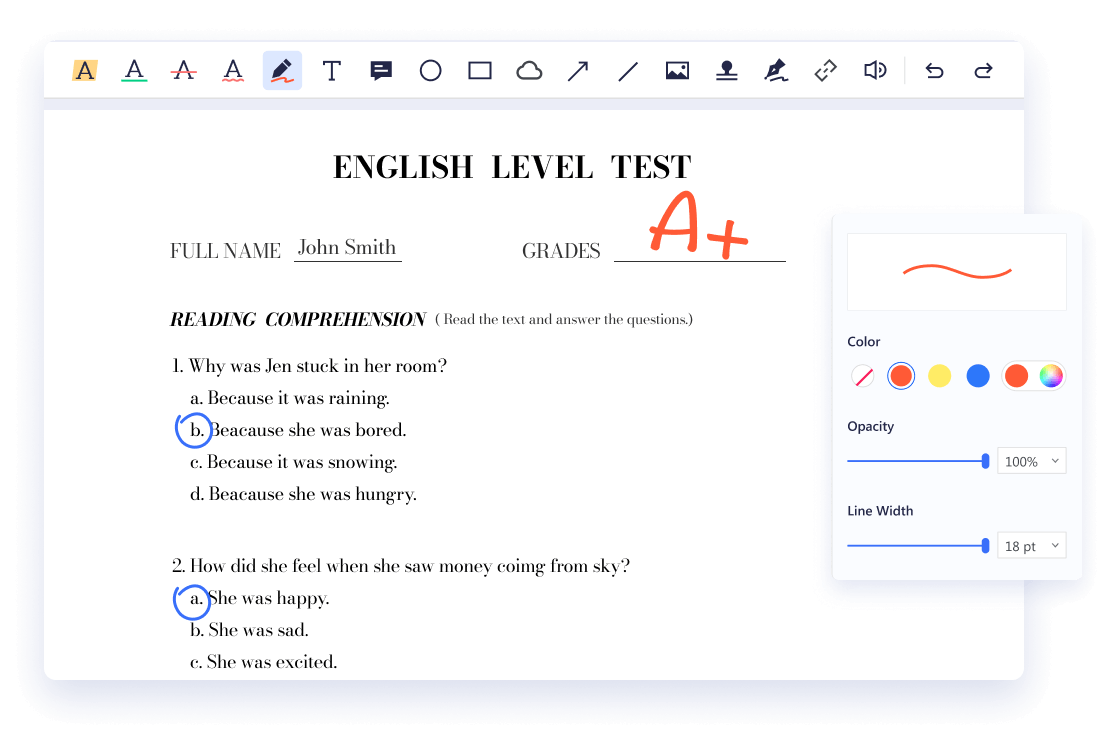Image resolution: width=1112 pixels, height=740 pixels.
Task: Select the Arrow drawing tool
Action: pyautogui.click(x=578, y=71)
